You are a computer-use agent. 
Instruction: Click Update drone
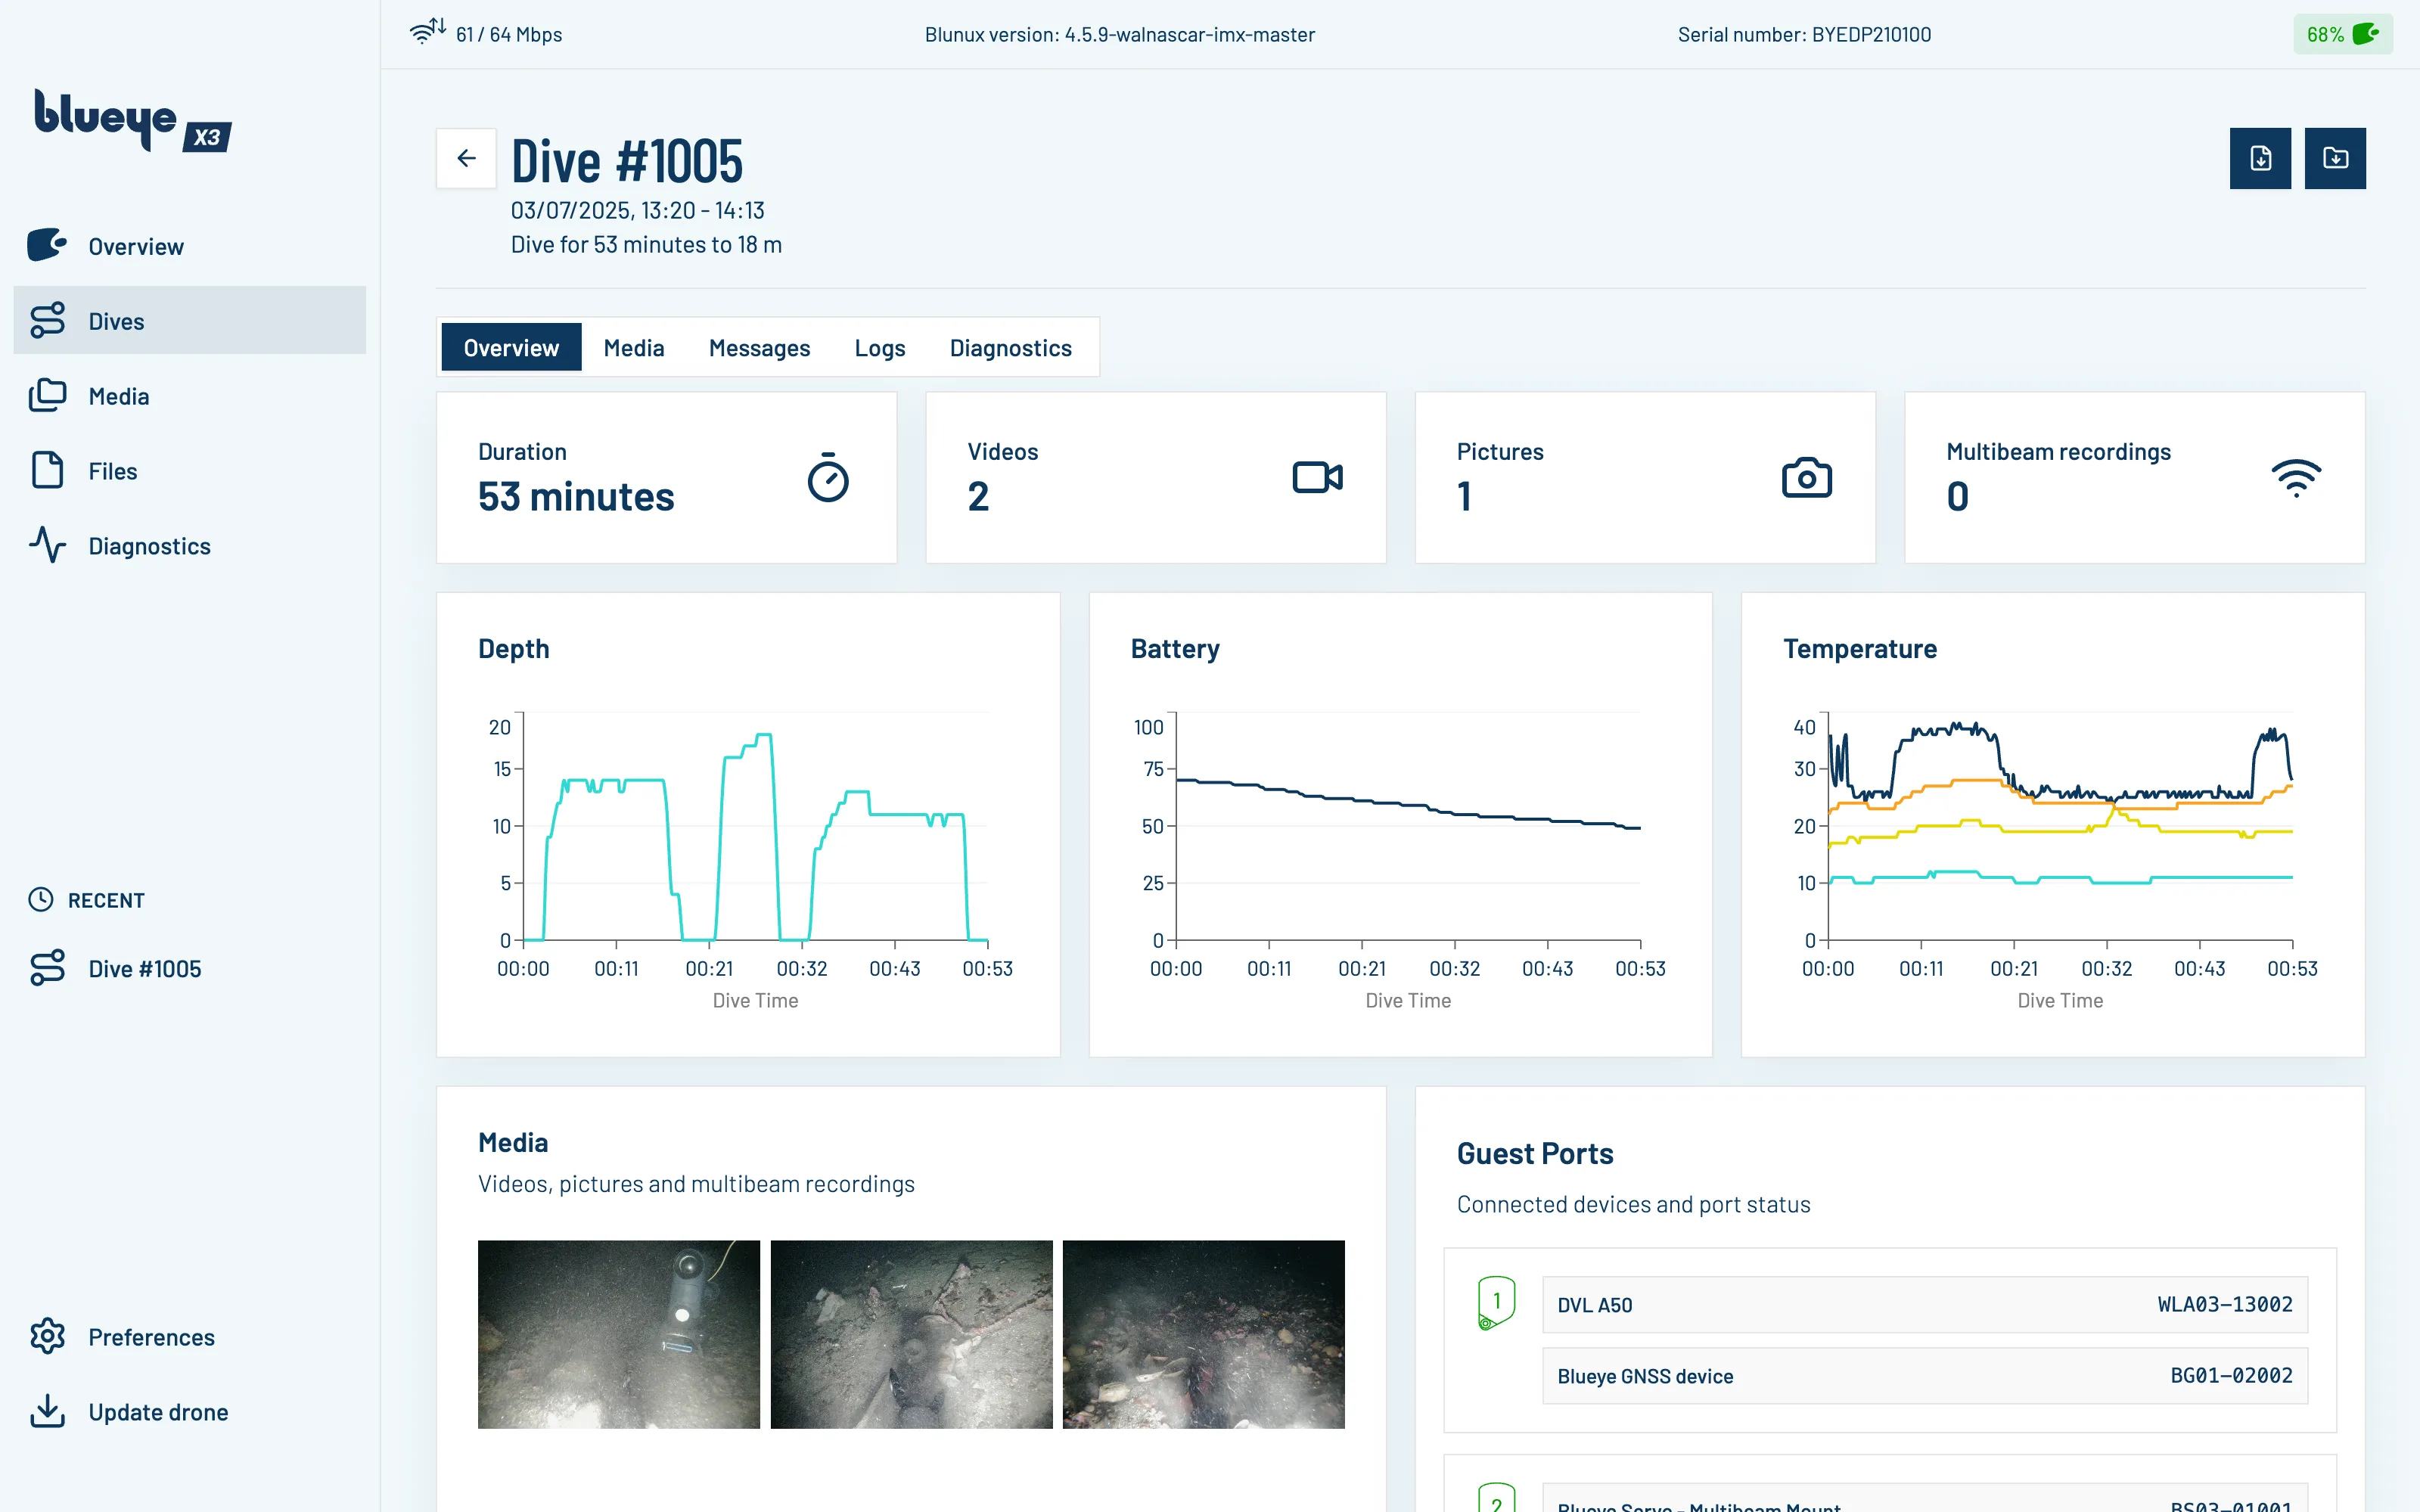190,1411
